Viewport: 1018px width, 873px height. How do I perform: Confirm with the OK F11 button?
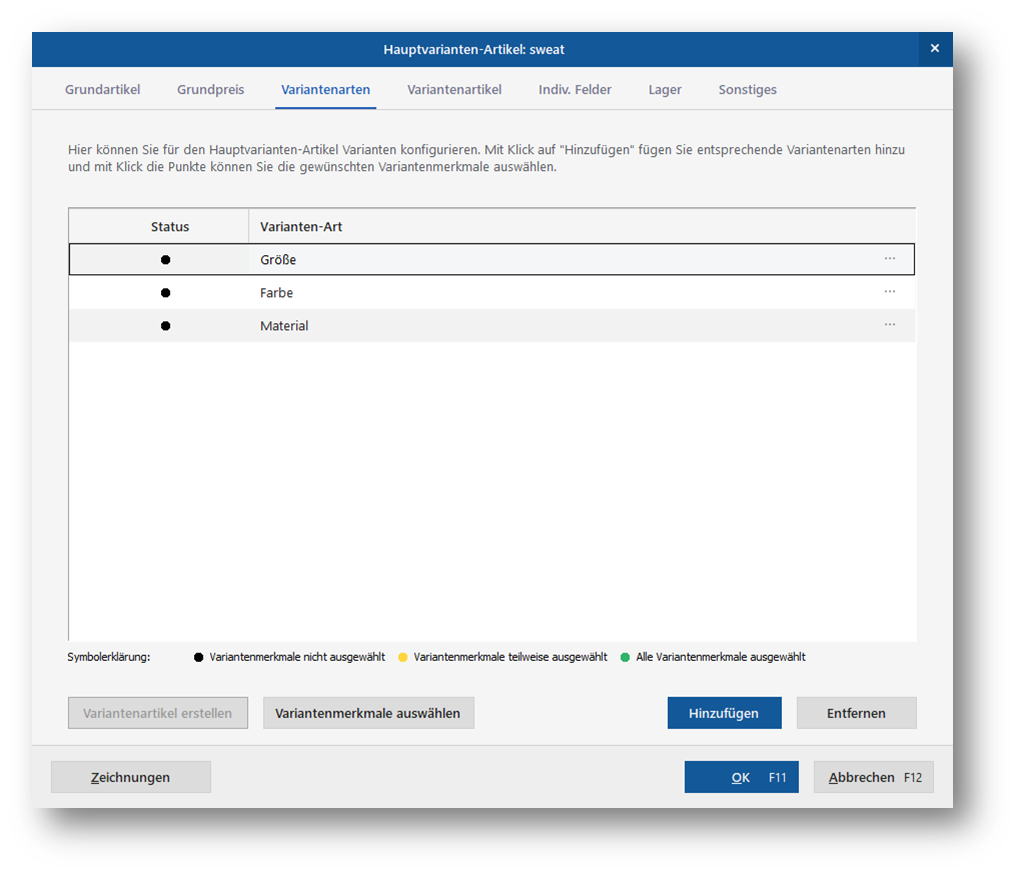tap(741, 777)
